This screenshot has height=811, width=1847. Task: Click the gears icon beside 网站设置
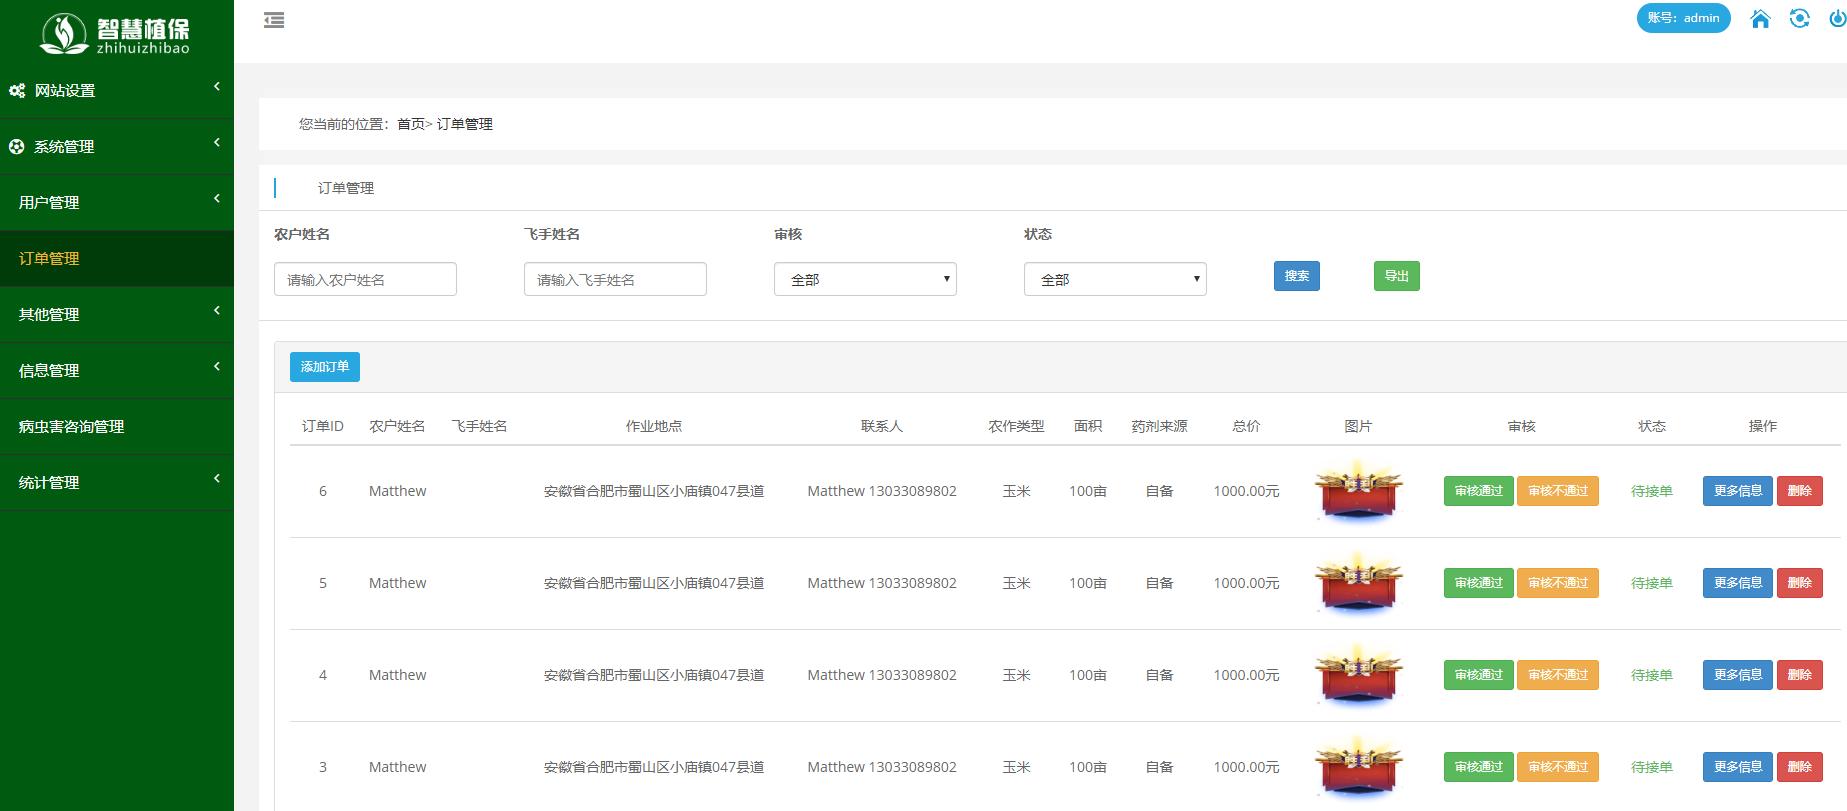pyautogui.click(x=17, y=91)
